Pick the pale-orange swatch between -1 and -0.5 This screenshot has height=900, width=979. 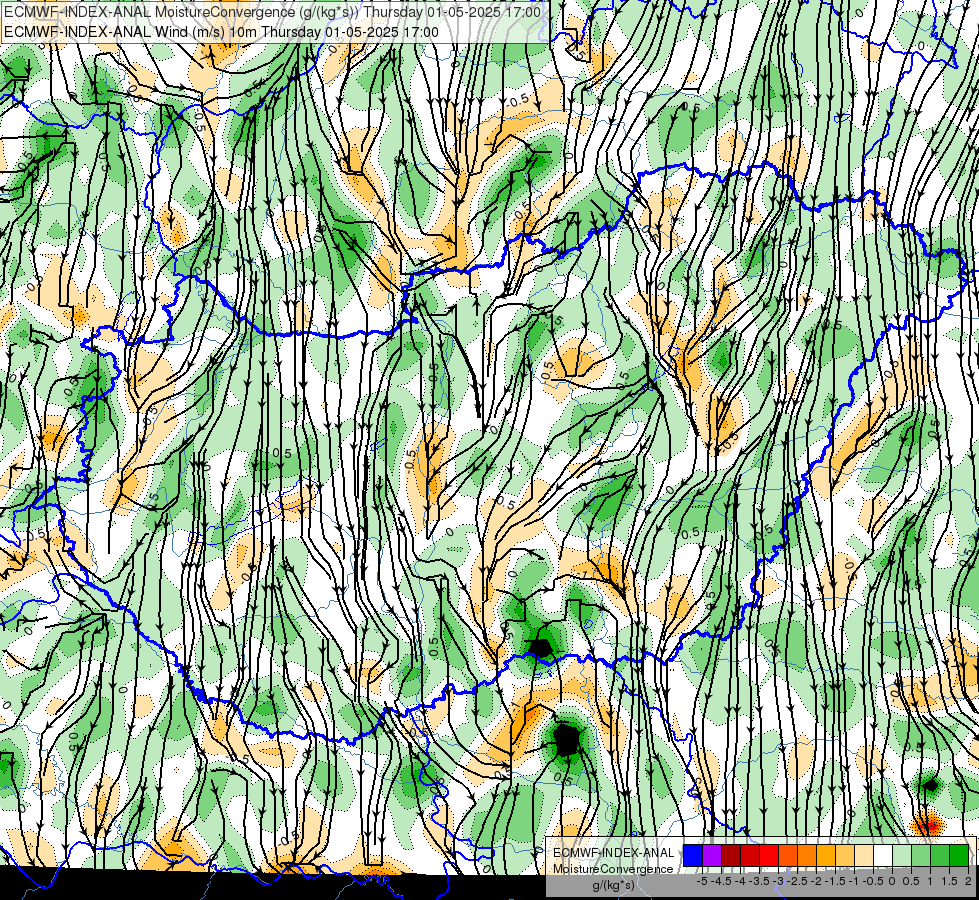(864, 856)
